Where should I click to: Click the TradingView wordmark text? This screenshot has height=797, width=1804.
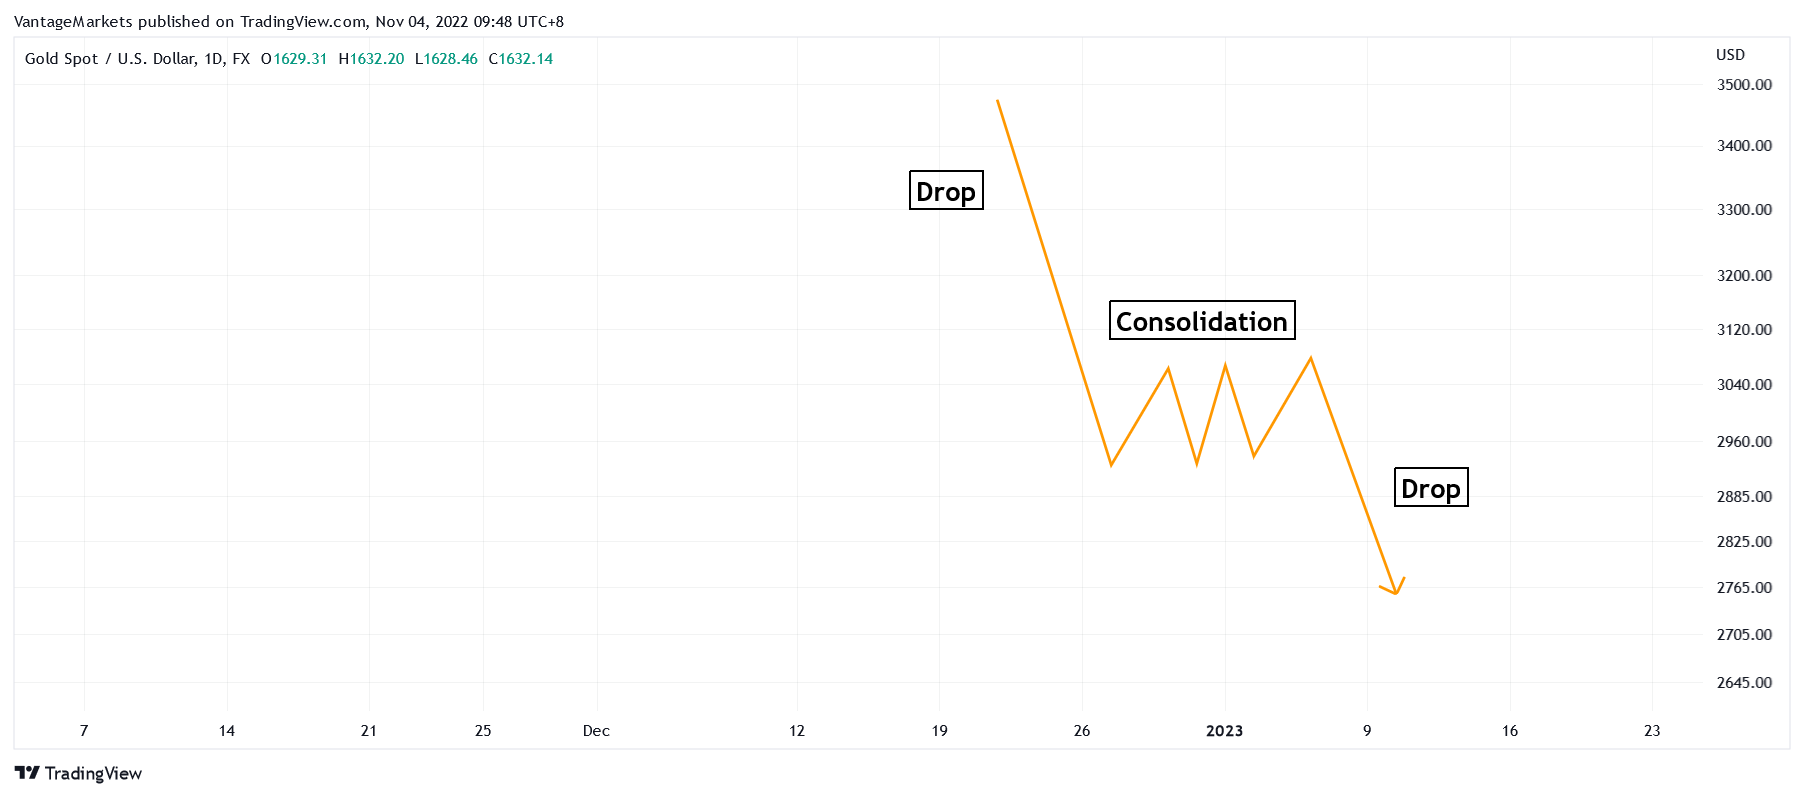point(93,773)
